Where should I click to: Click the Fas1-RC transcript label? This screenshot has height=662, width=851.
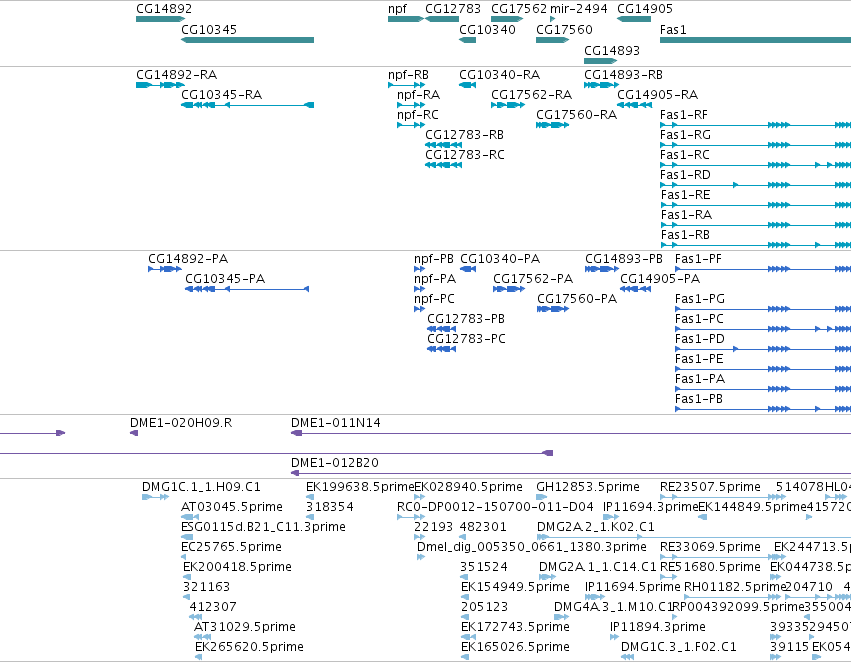tap(684, 155)
